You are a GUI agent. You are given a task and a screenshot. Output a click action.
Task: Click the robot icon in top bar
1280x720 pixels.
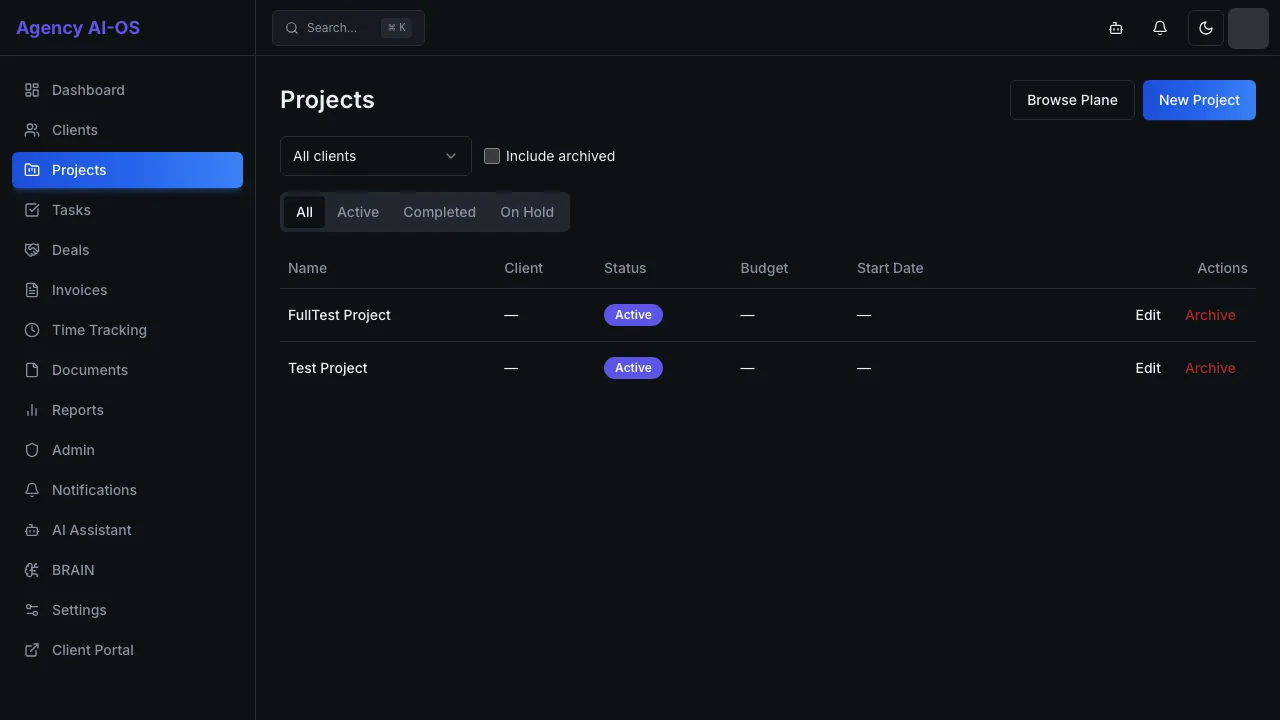tap(1116, 28)
